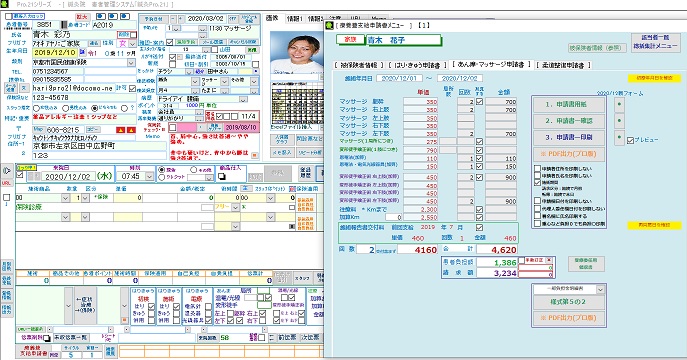The image size is (687, 360).
Task: Click the black squares icon beside 往療摘料
Action: point(47,338)
